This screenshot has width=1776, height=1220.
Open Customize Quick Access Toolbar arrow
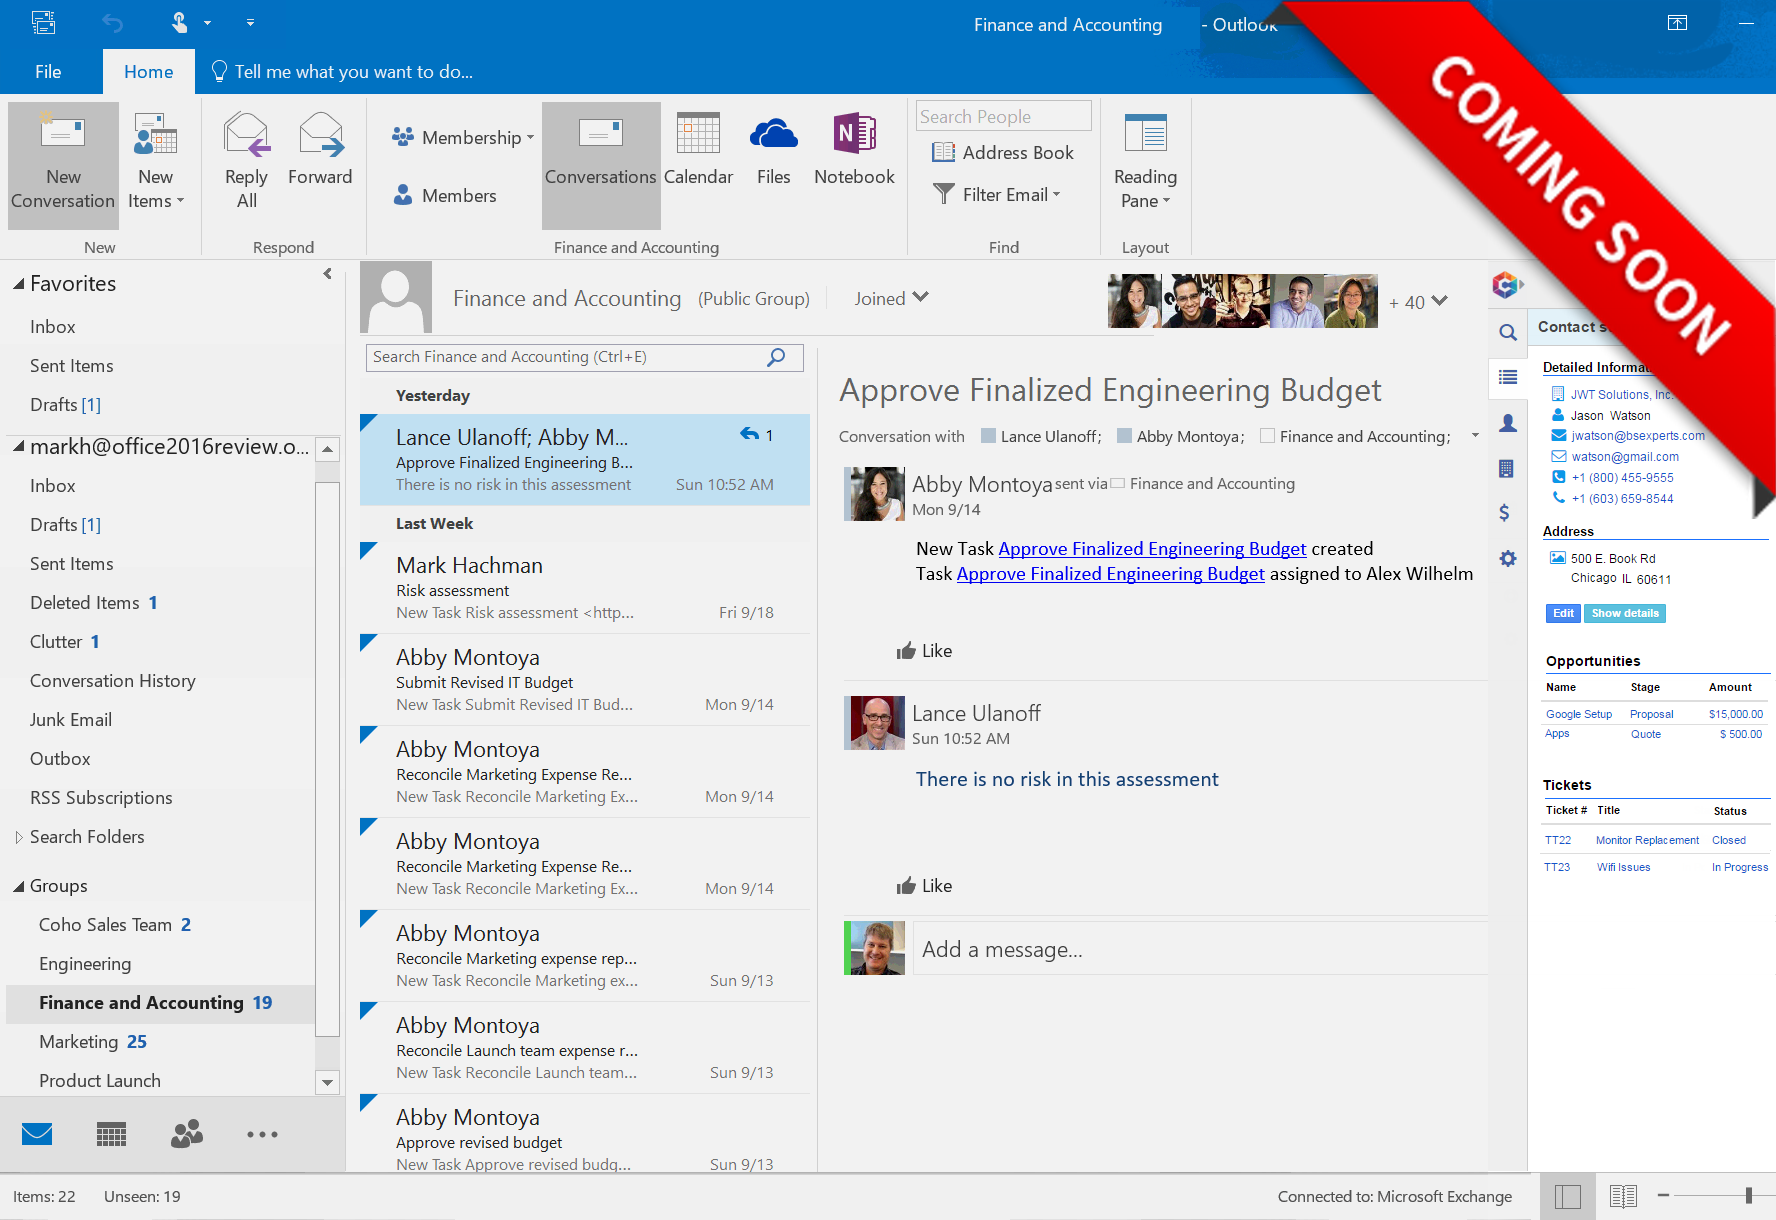[x=250, y=22]
